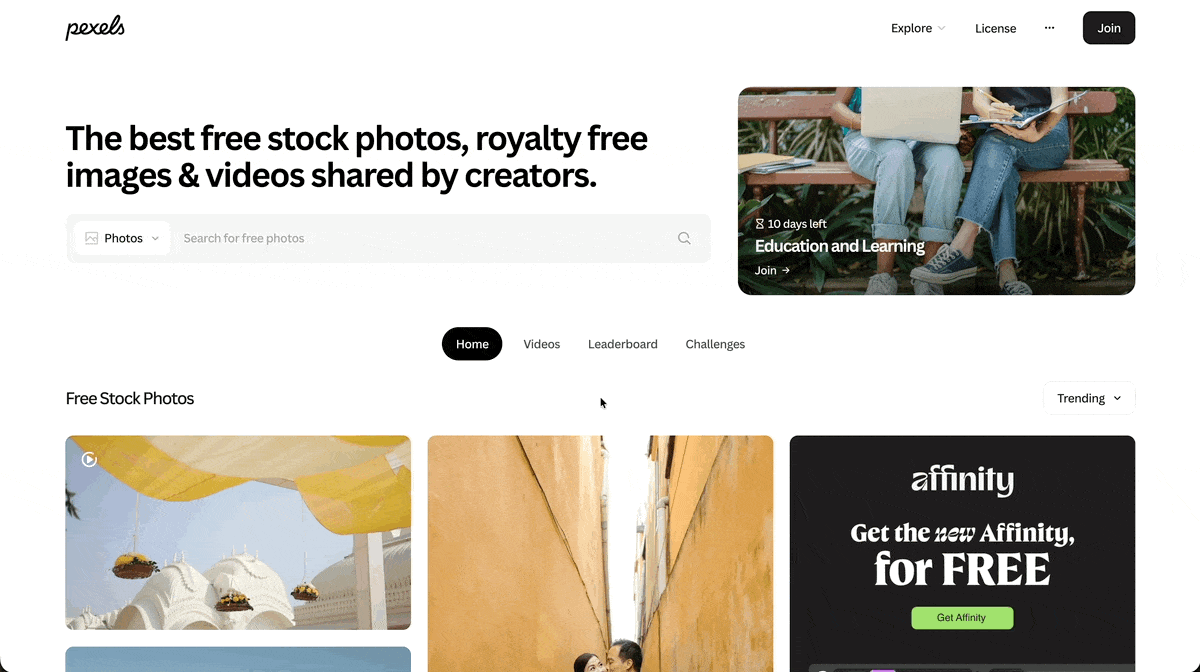The image size is (1200, 672).
Task: Open the Education and Learning challenge banner
Action: point(936,191)
